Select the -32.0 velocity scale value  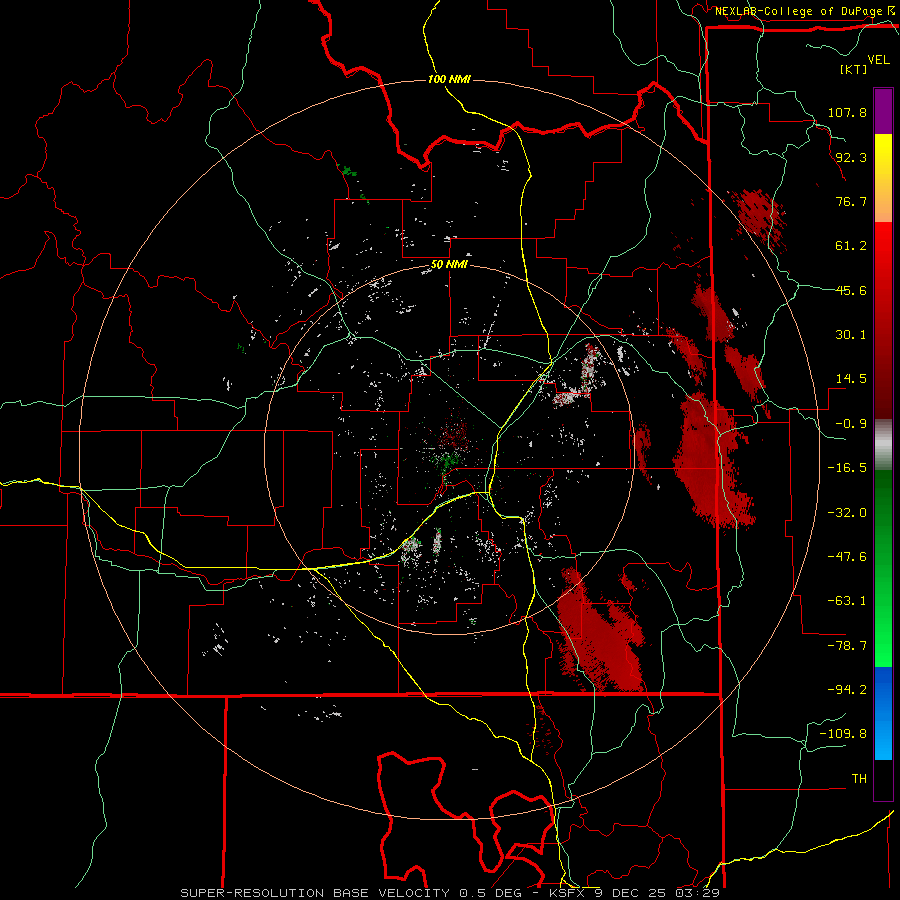(x=847, y=513)
